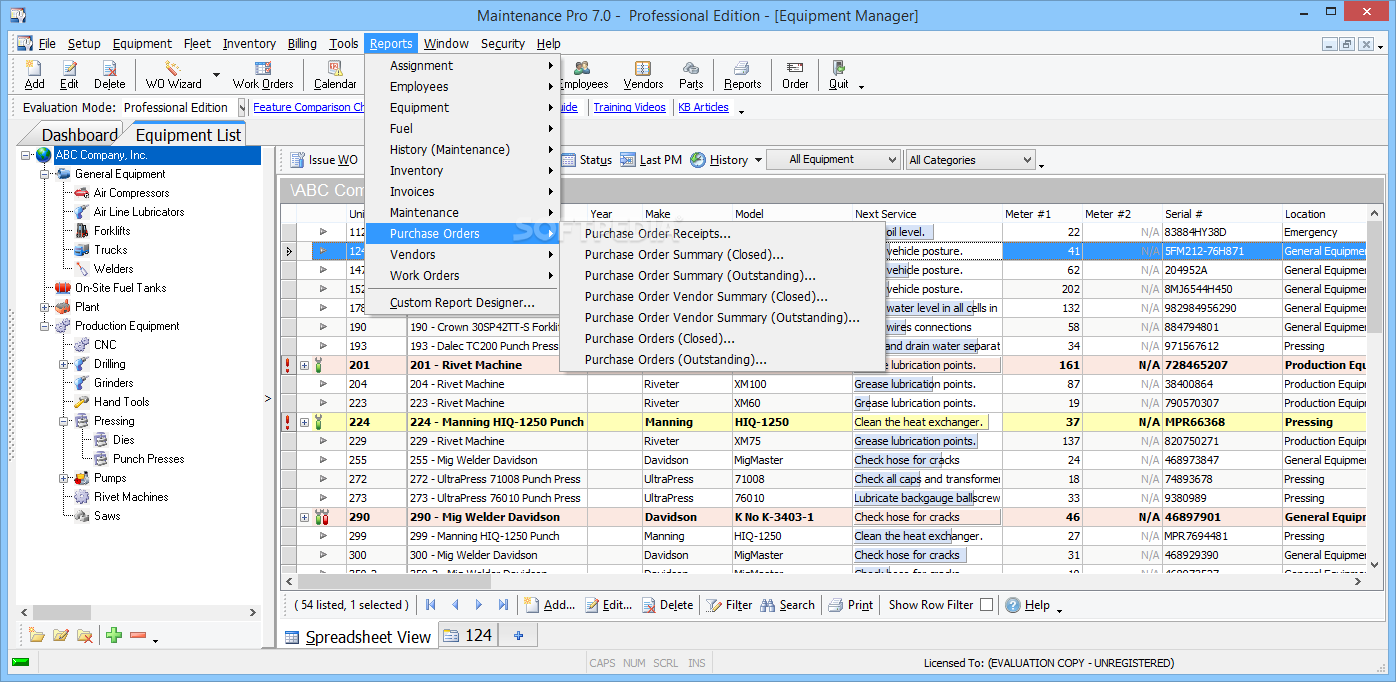The width and height of the screenshot is (1396, 682).
Task: Open Reports toolbar icon
Action: tap(742, 75)
